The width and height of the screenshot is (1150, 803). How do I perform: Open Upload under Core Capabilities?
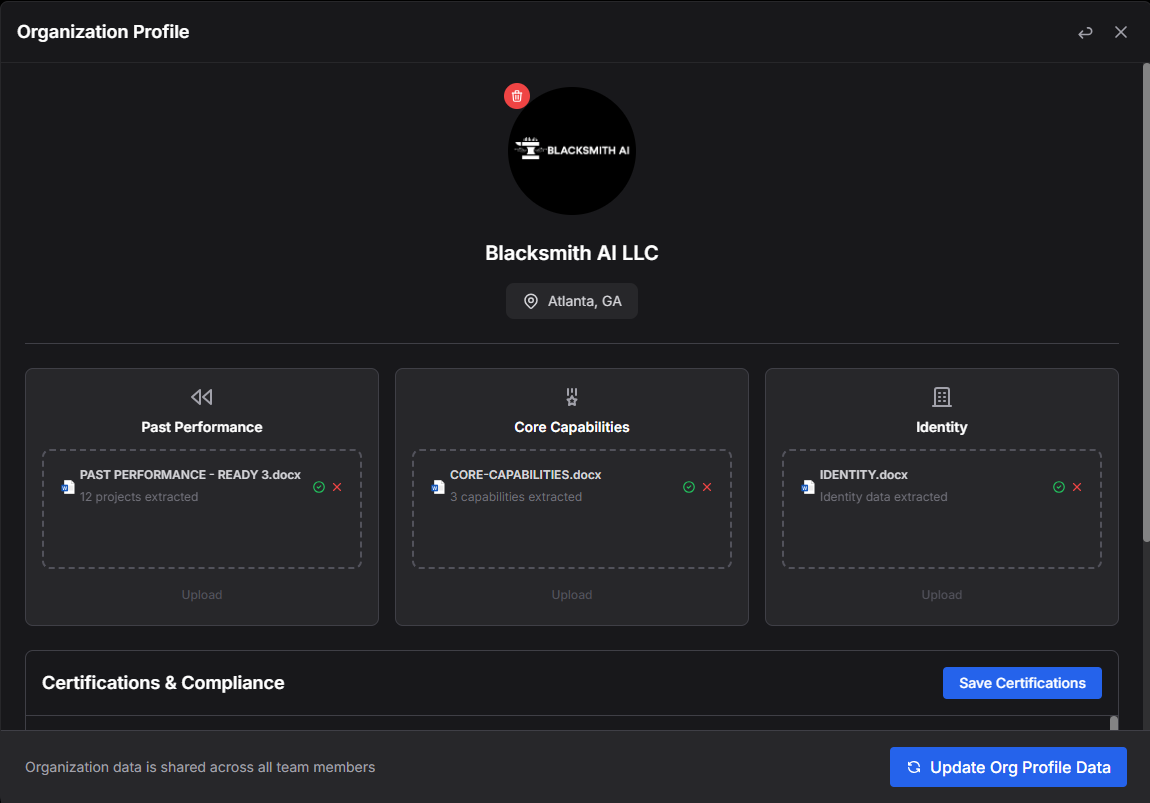coord(571,594)
